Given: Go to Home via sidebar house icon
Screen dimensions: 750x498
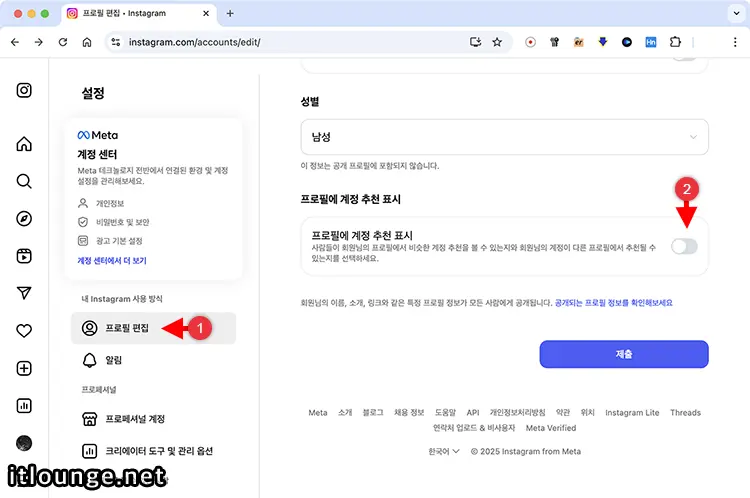Looking at the screenshot, I should pyautogui.click(x=24, y=144).
